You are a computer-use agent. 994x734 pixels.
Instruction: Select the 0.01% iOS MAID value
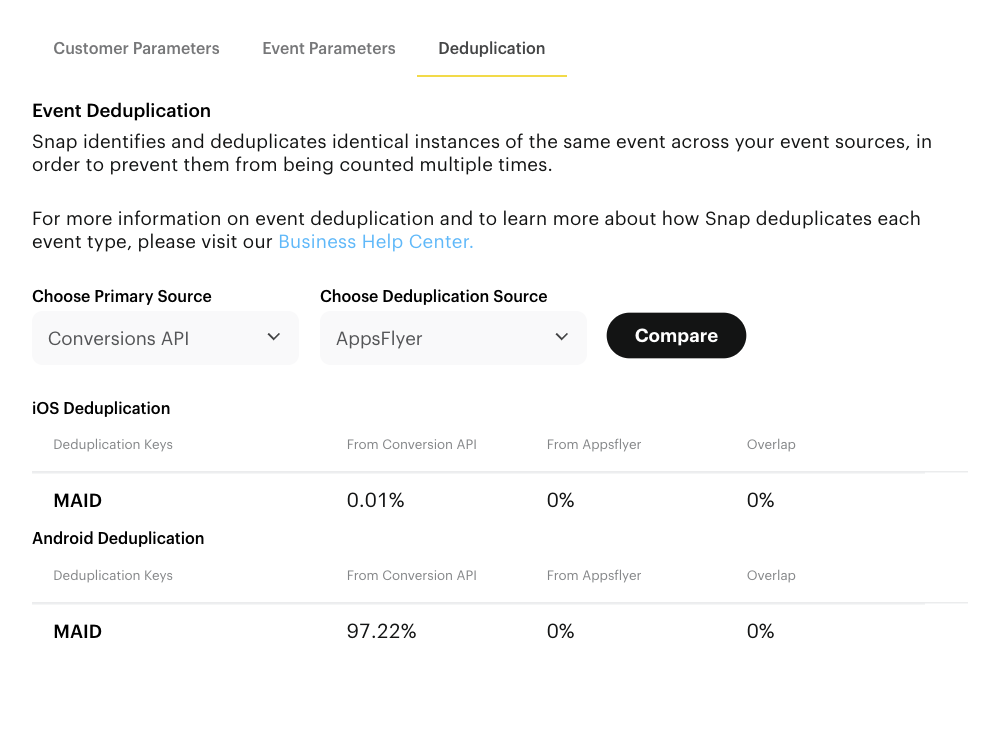375,500
